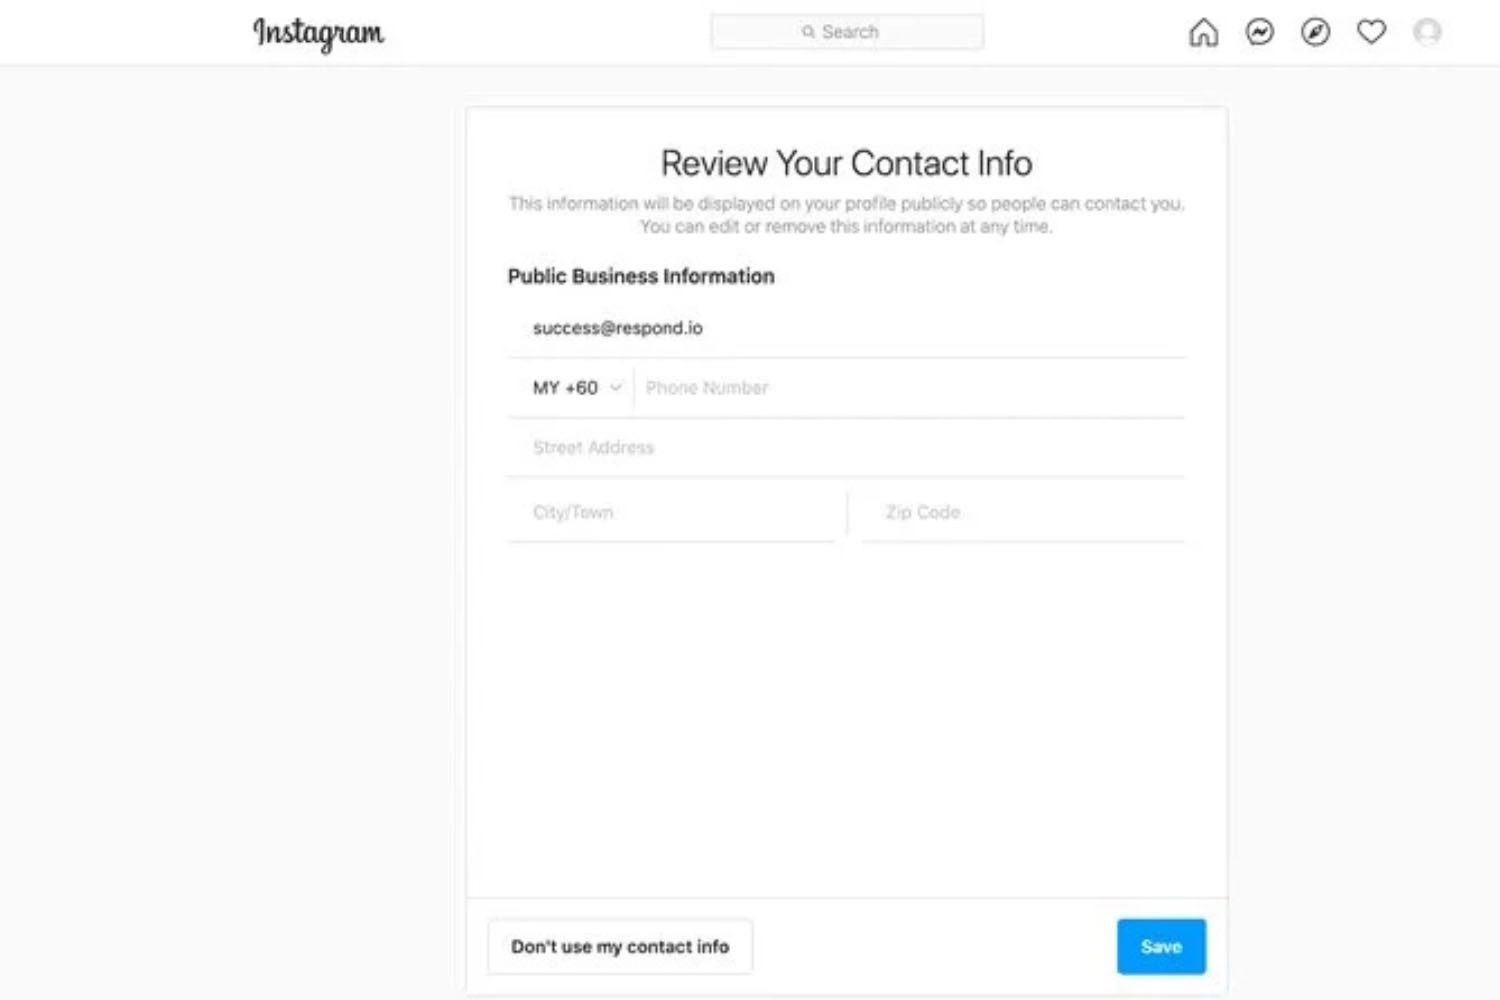Screen dimensions: 1500x1000
Task: Focus the Search input box
Action: (847, 32)
